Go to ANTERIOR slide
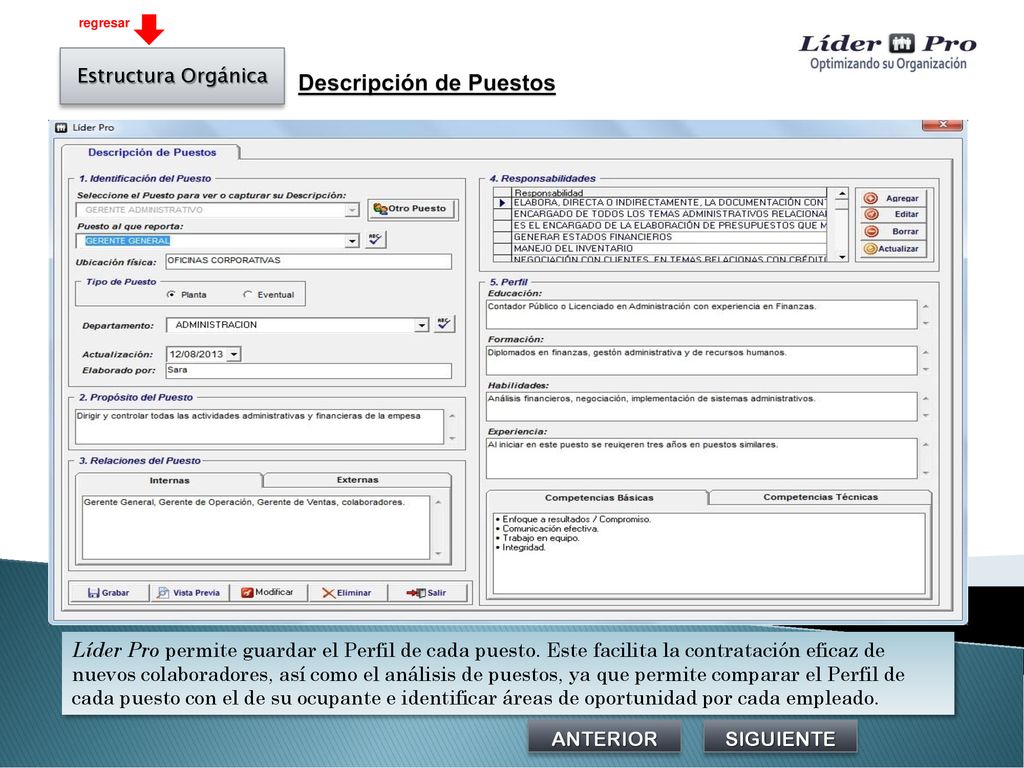The height and width of the screenshot is (768, 1024). click(604, 739)
